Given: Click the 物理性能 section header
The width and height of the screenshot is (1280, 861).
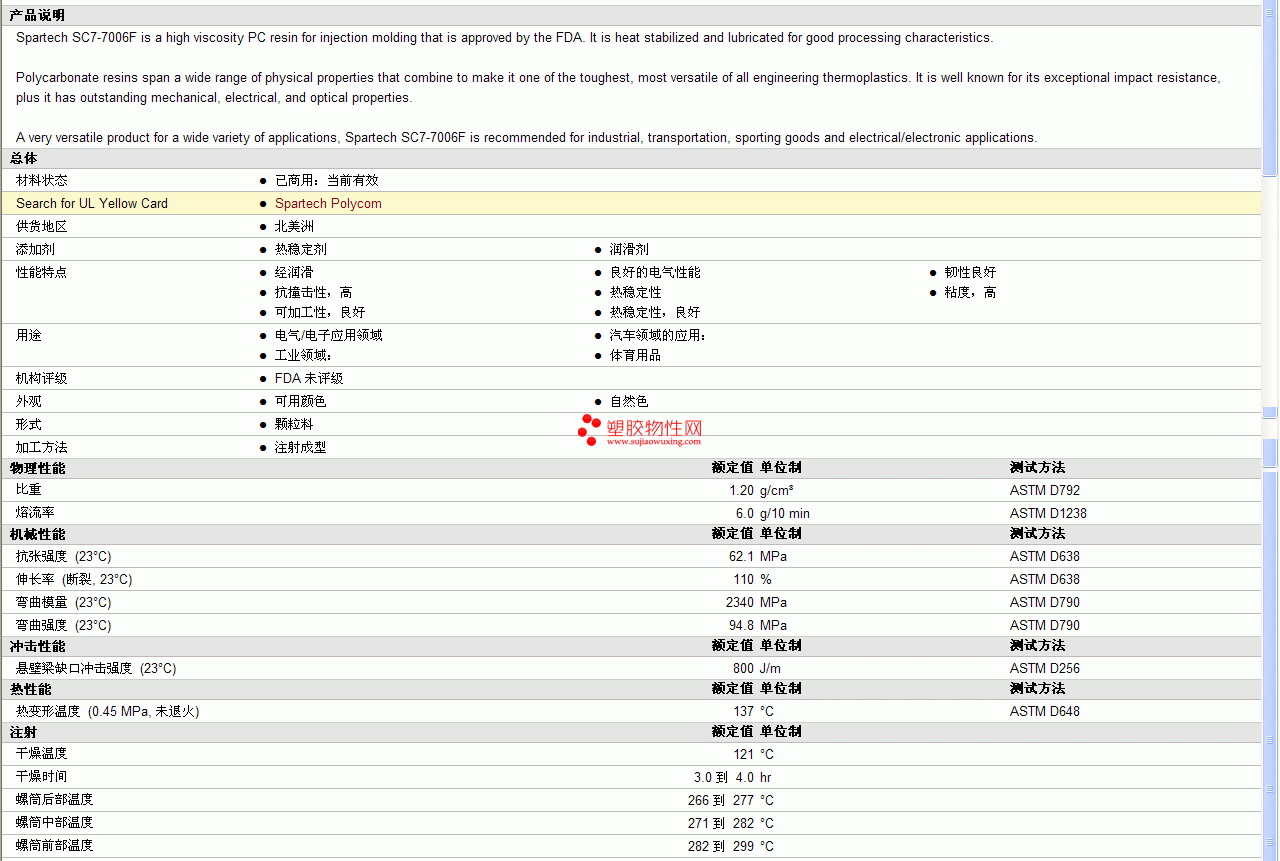Looking at the screenshot, I should 37,468.
